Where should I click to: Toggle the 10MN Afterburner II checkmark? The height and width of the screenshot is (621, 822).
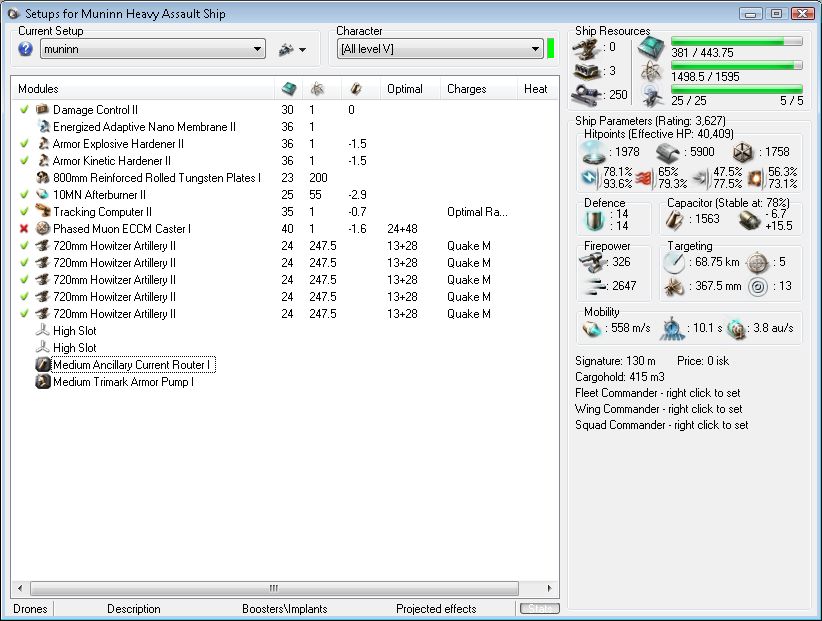[24, 194]
